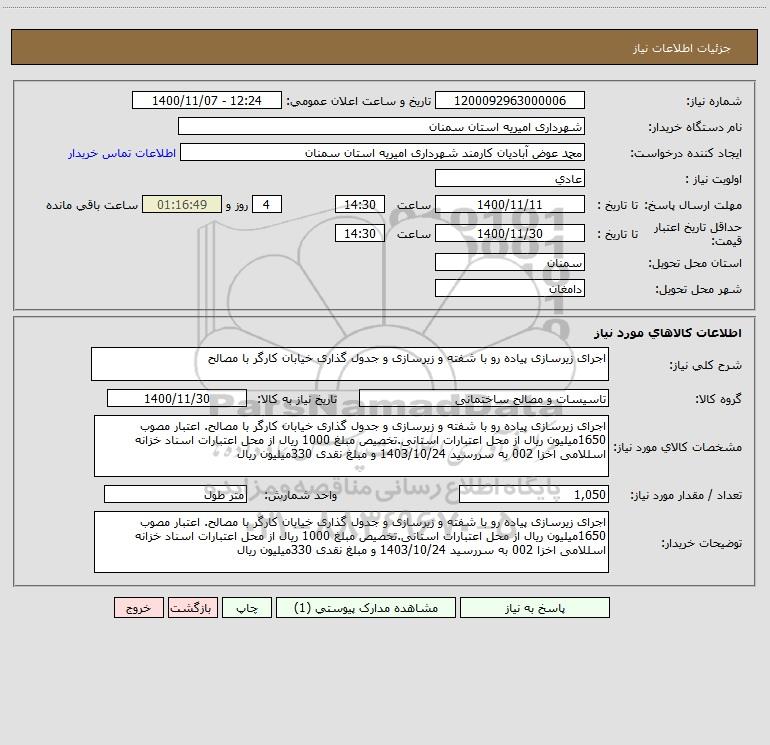Click label واحد شمارش
This screenshot has width=770, height=745.
click(301, 496)
